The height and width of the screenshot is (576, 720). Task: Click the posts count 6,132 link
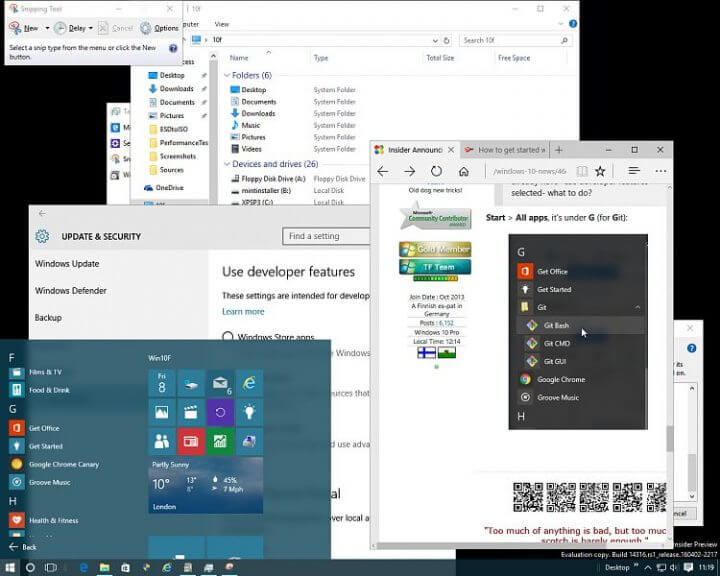446,323
